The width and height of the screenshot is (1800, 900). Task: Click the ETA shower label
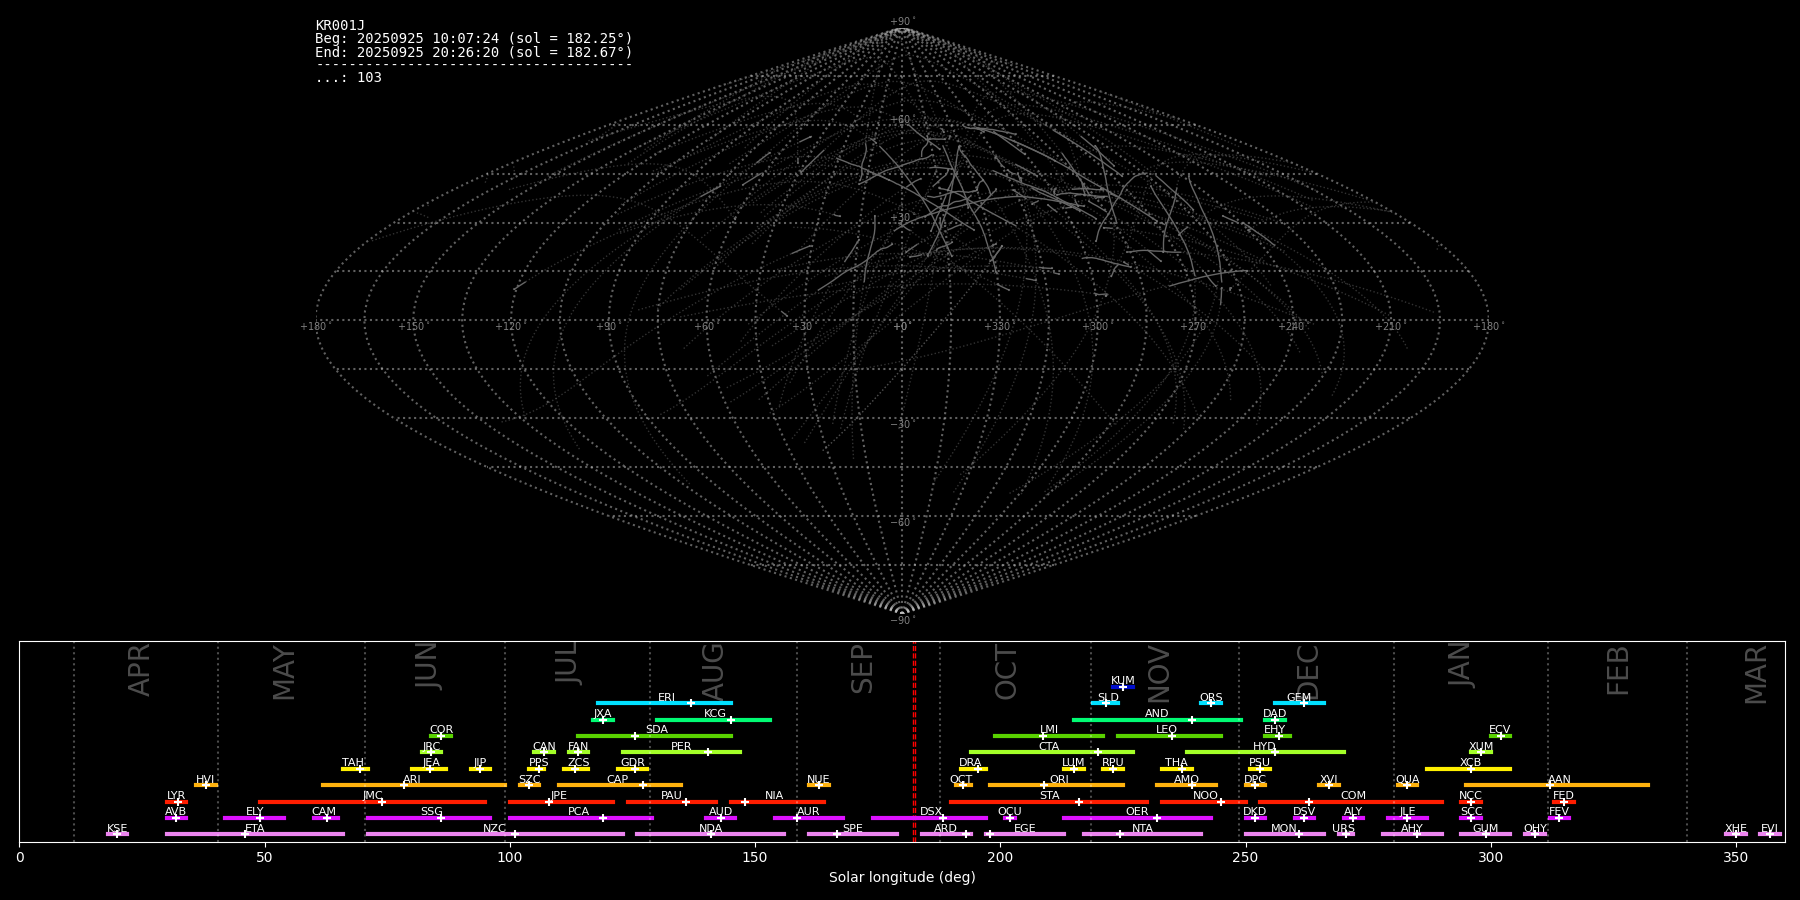[255, 829]
